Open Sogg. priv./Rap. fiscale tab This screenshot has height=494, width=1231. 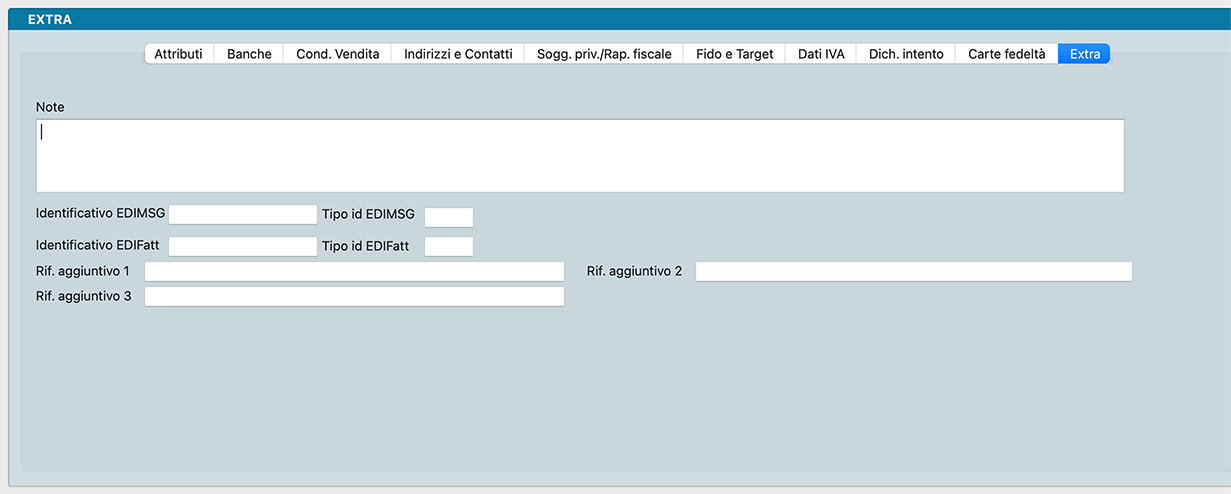(604, 54)
